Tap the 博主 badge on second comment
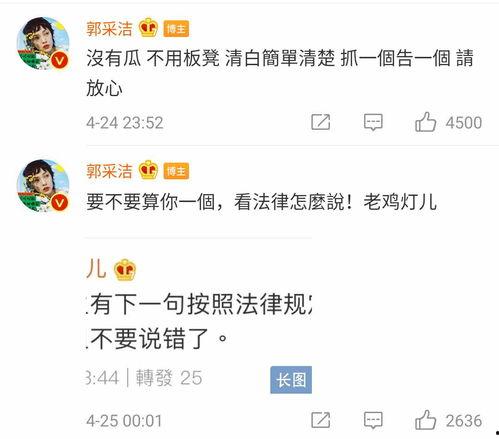This screenshot has height=439, width=499. pos(176,171)
